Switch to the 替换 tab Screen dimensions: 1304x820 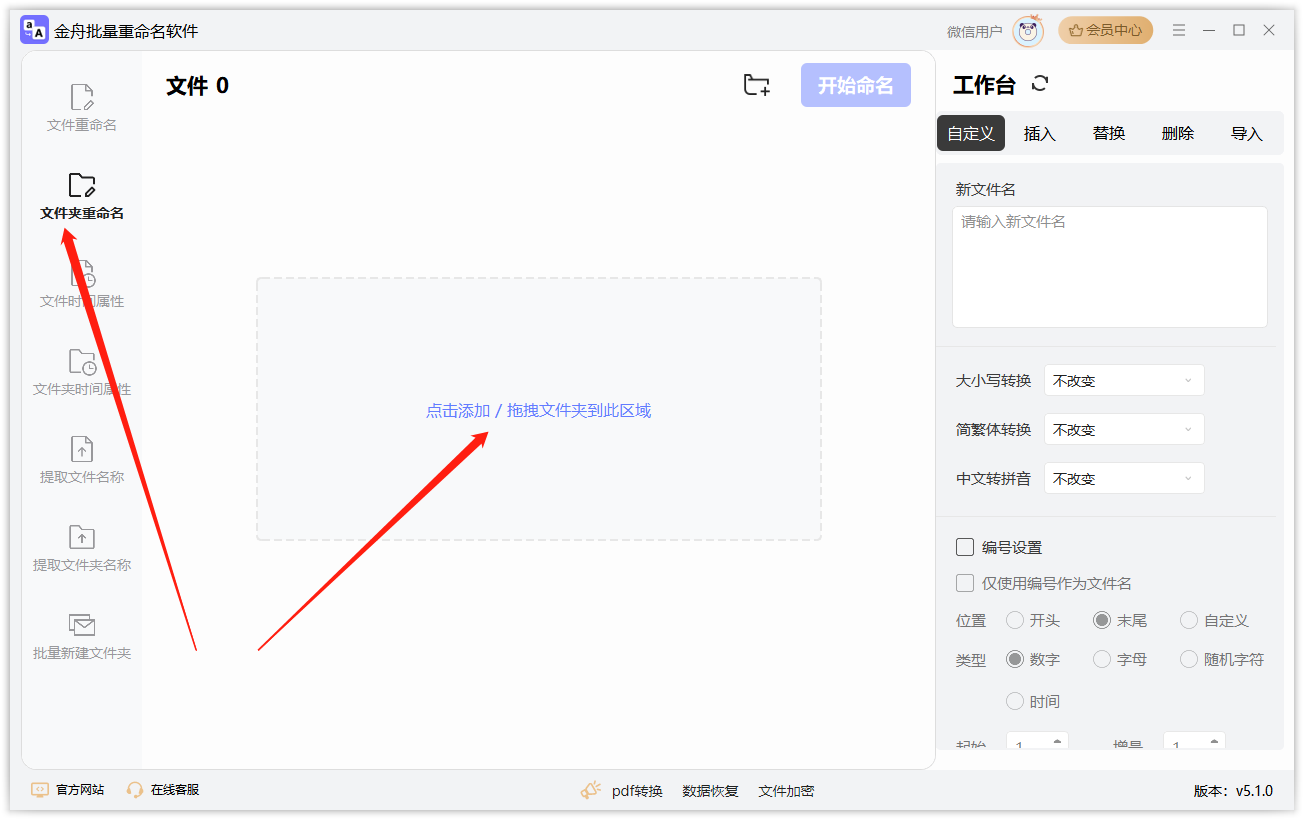1108,132
